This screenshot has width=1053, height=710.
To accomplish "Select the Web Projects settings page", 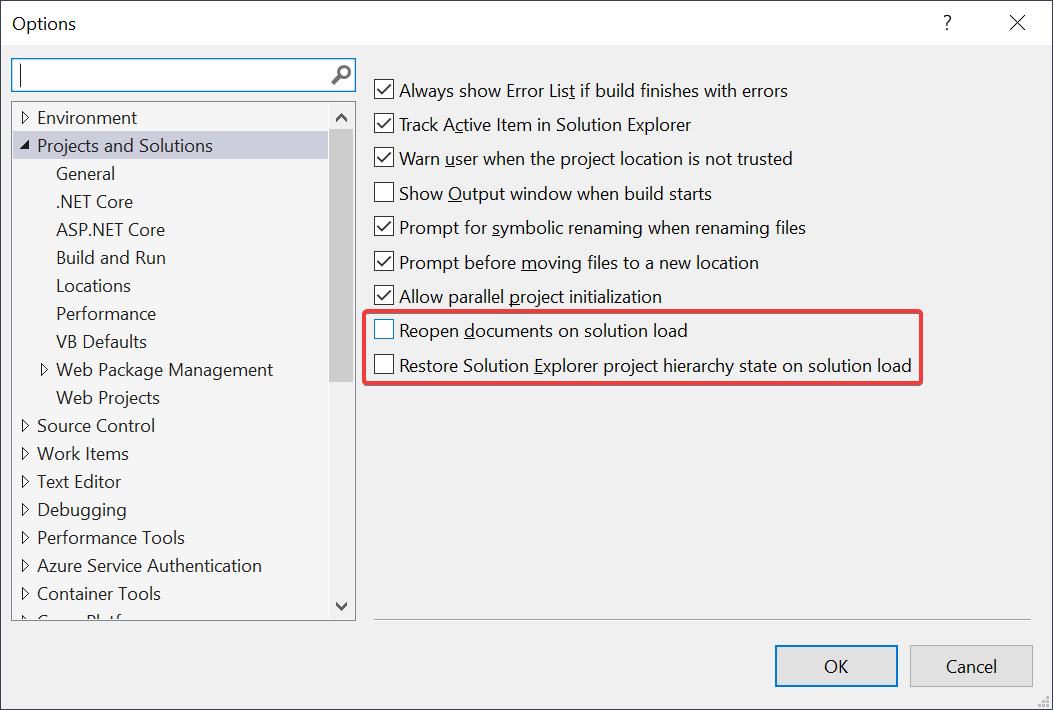I will (107, 397).
